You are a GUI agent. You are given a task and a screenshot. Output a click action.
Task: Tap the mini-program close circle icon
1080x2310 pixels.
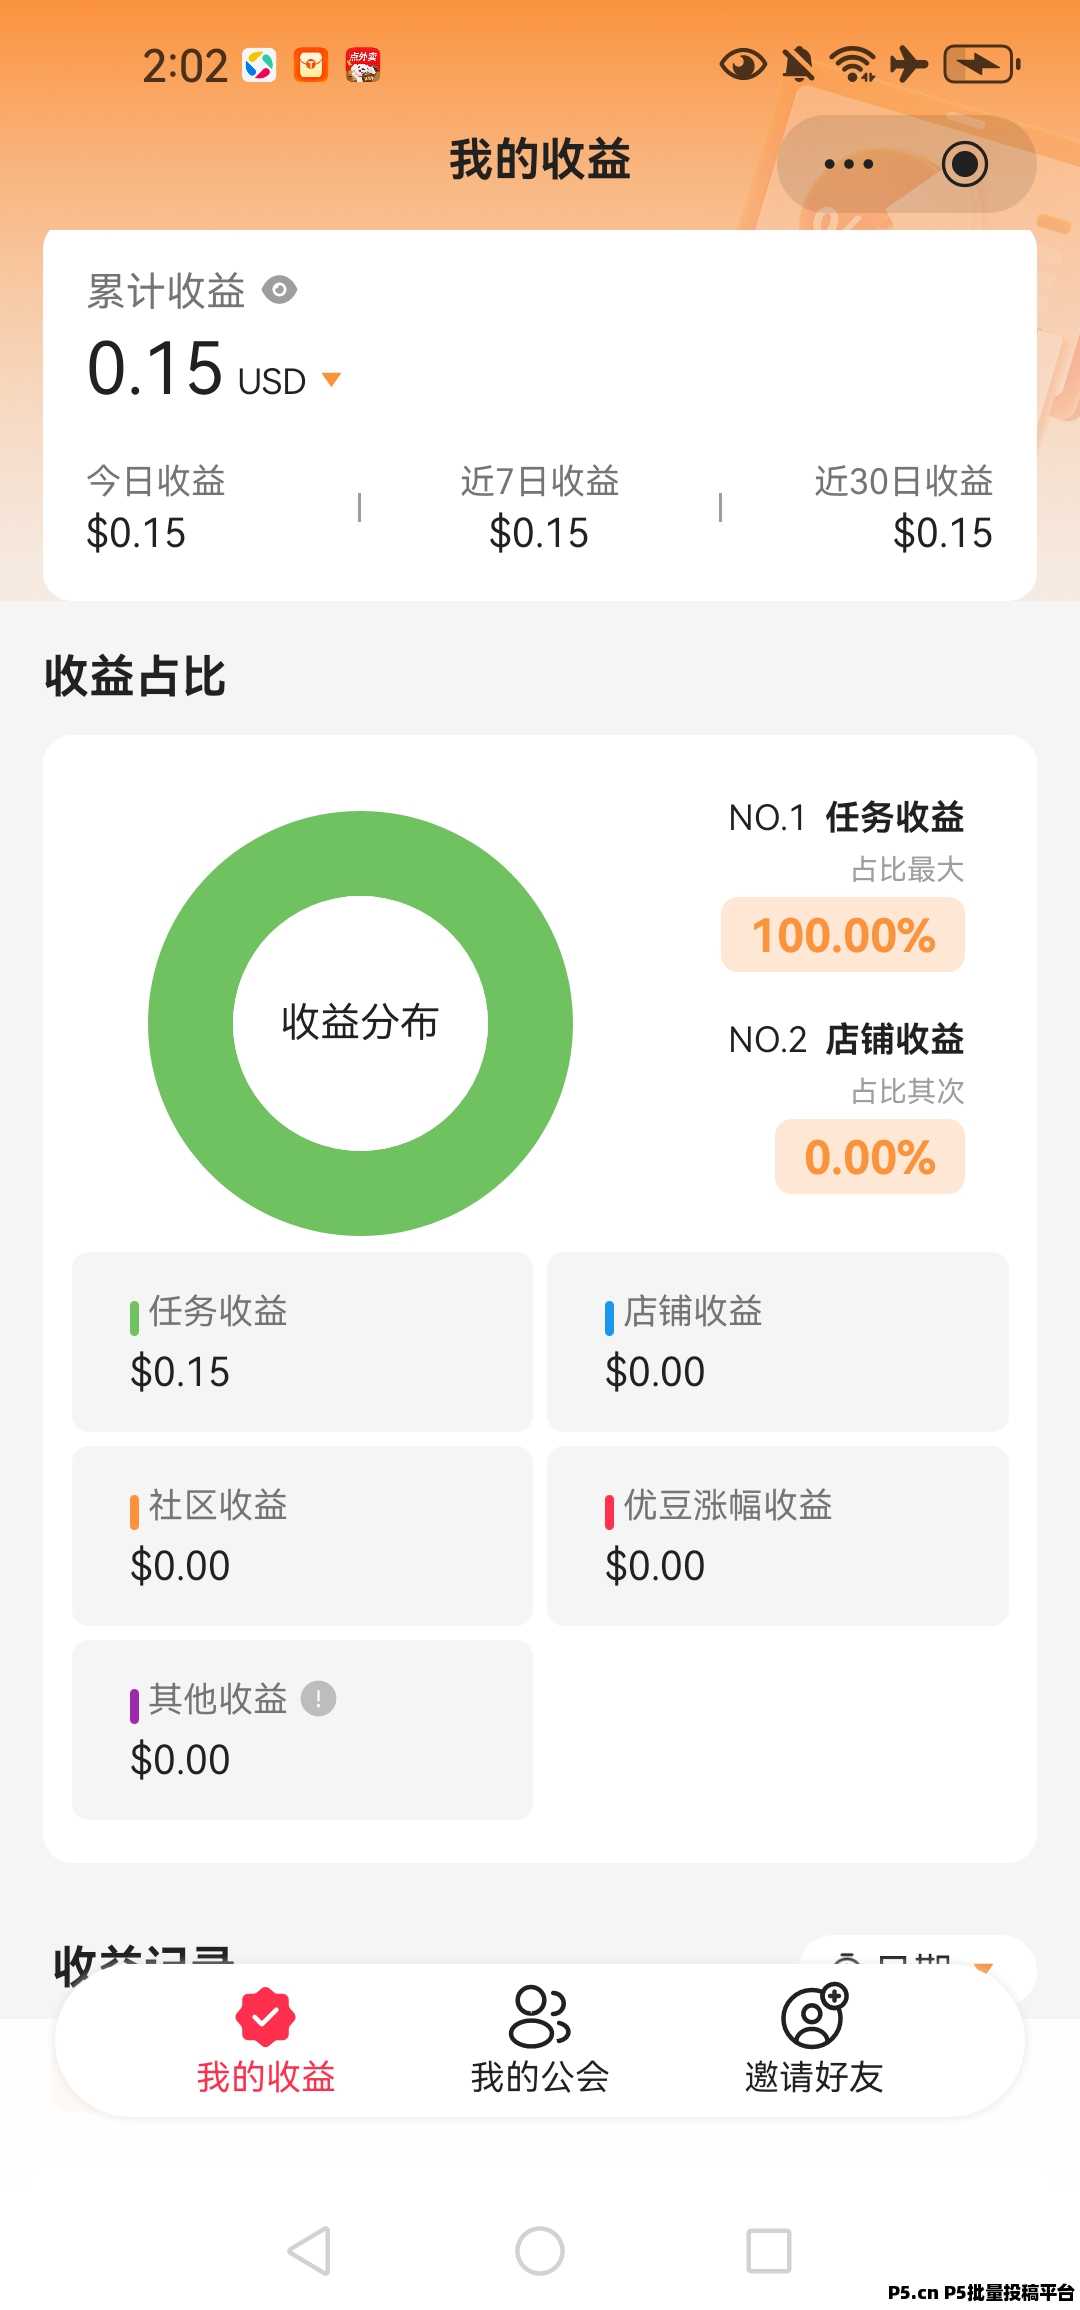click(x=964, y=164)
